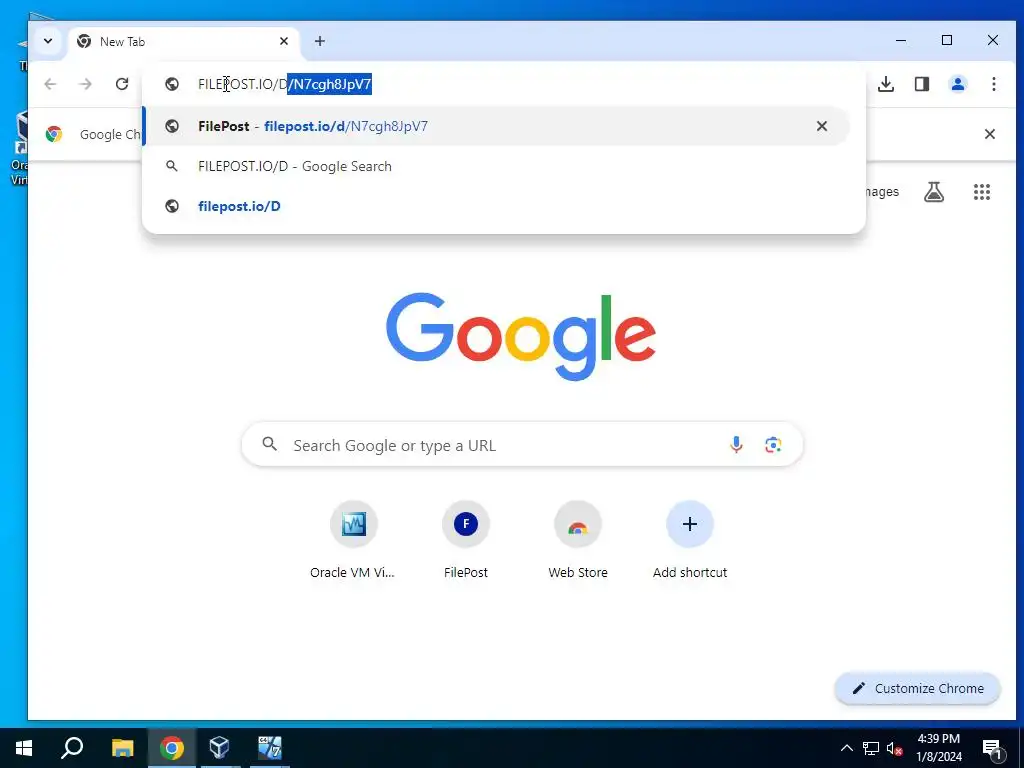Open the profile avatar menu
This screenshot has height=768, width=1024.
pos(957,84)
